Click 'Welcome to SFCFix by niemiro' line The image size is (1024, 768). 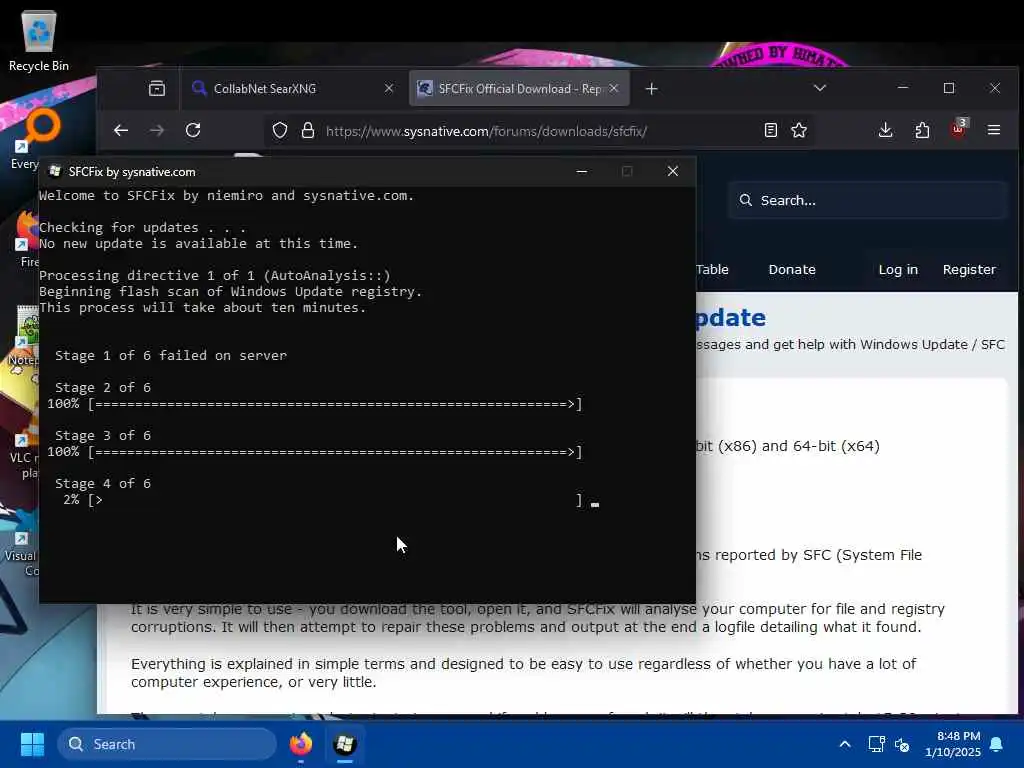pos(227,196)
